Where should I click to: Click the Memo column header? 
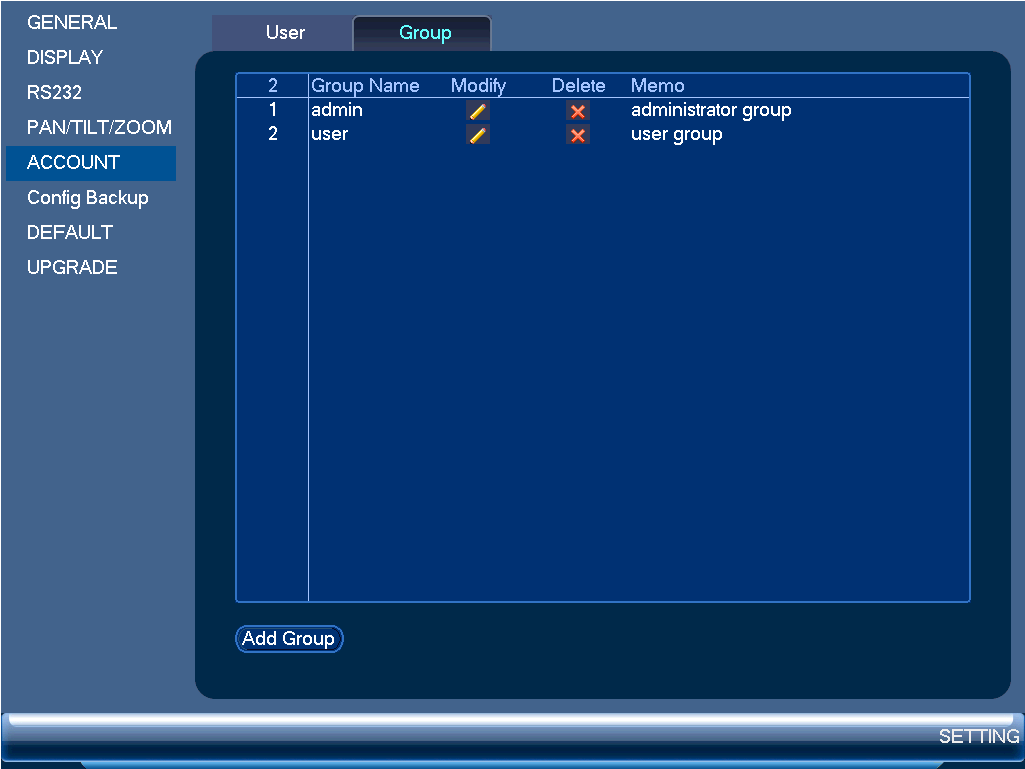(658, 86)
